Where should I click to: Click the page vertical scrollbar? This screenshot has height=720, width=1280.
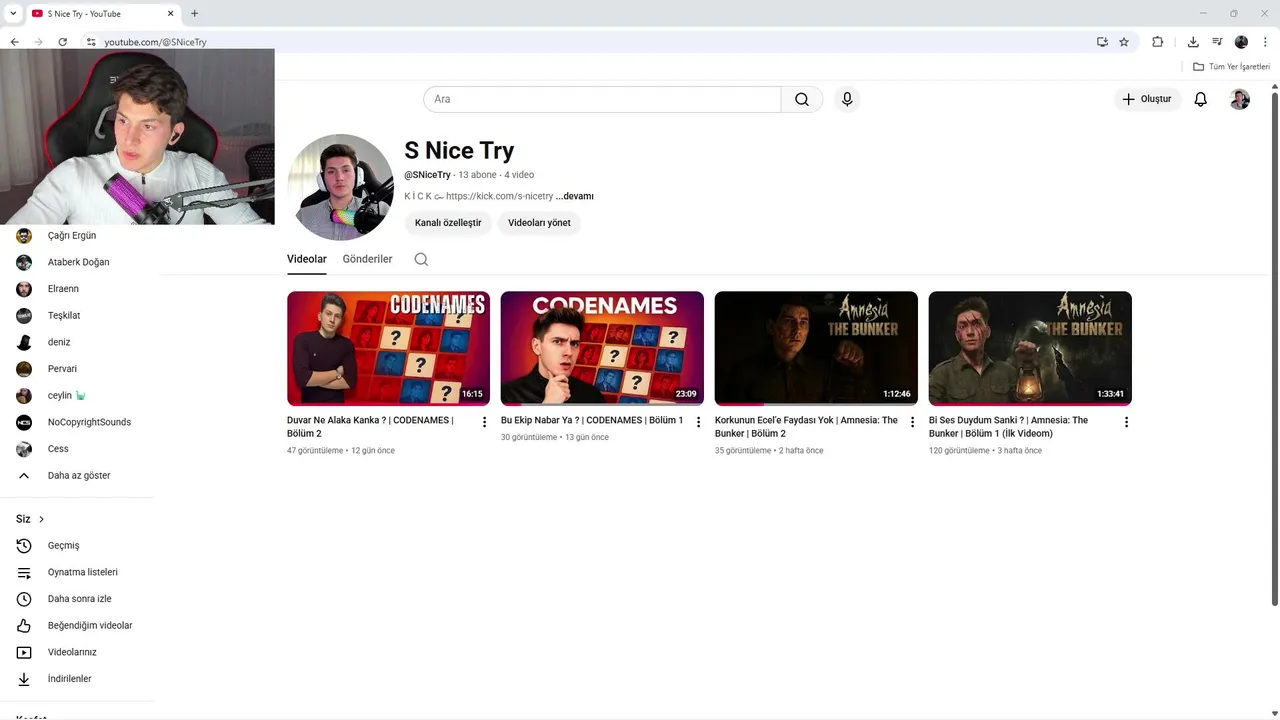coord(1274,348)
